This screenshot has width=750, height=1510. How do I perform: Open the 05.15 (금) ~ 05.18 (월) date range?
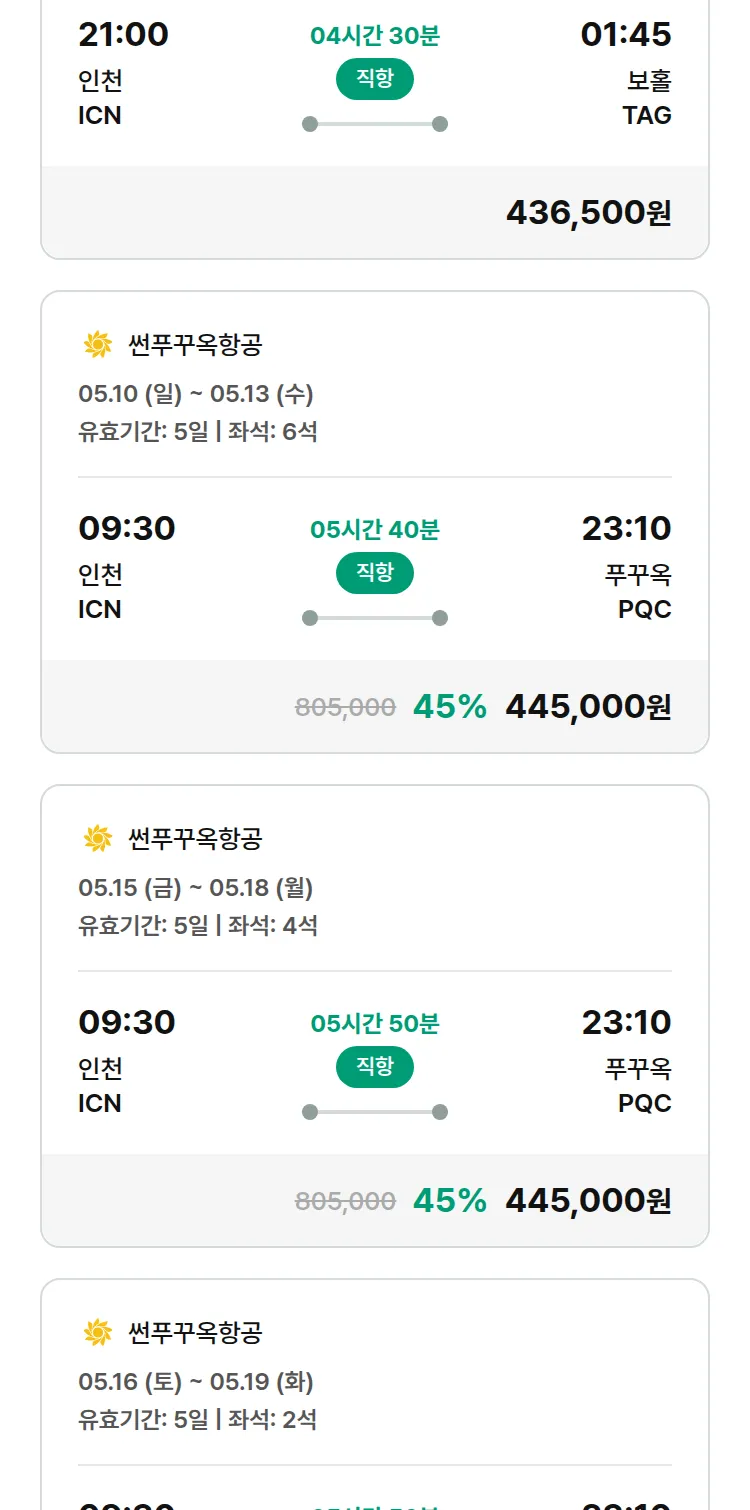tap(196, 888)
